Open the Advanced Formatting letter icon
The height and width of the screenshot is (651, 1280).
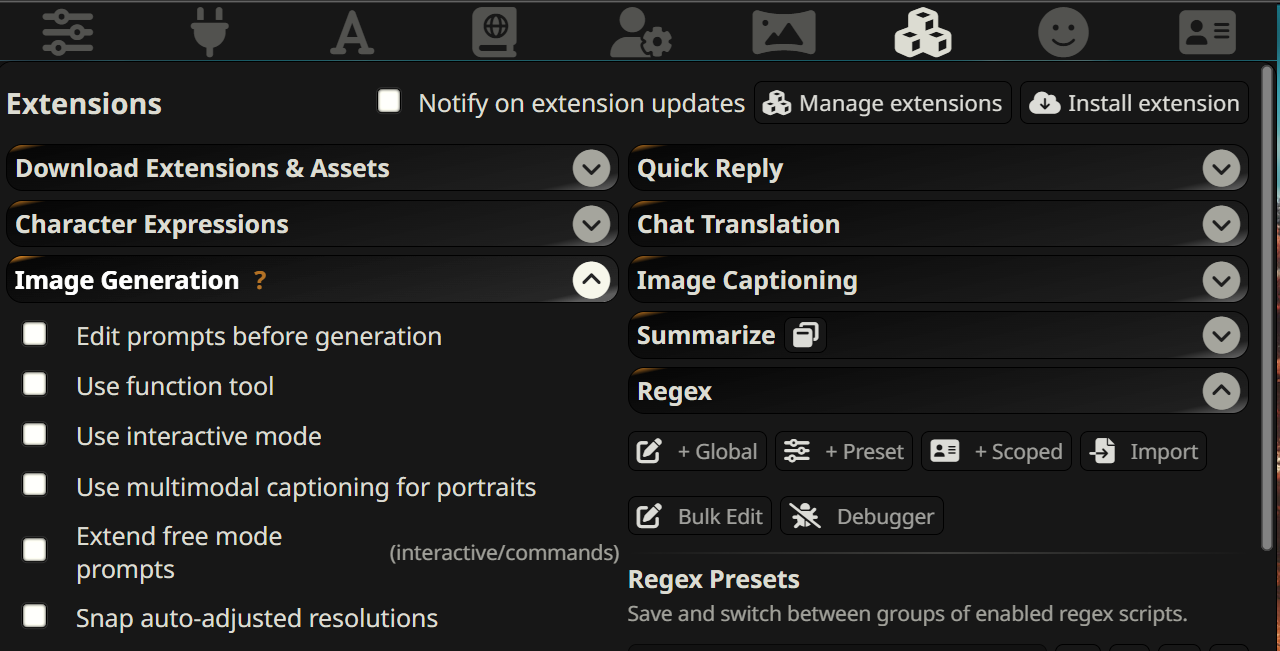[352, 31]
